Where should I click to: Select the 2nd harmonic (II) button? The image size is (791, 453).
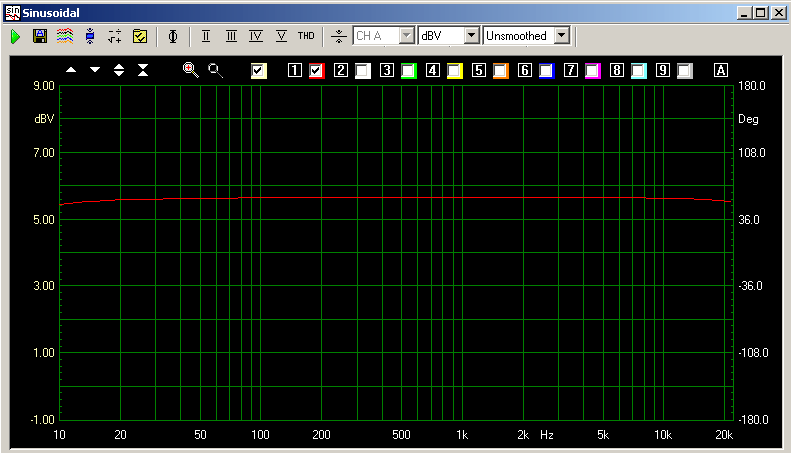pos(206,36)
